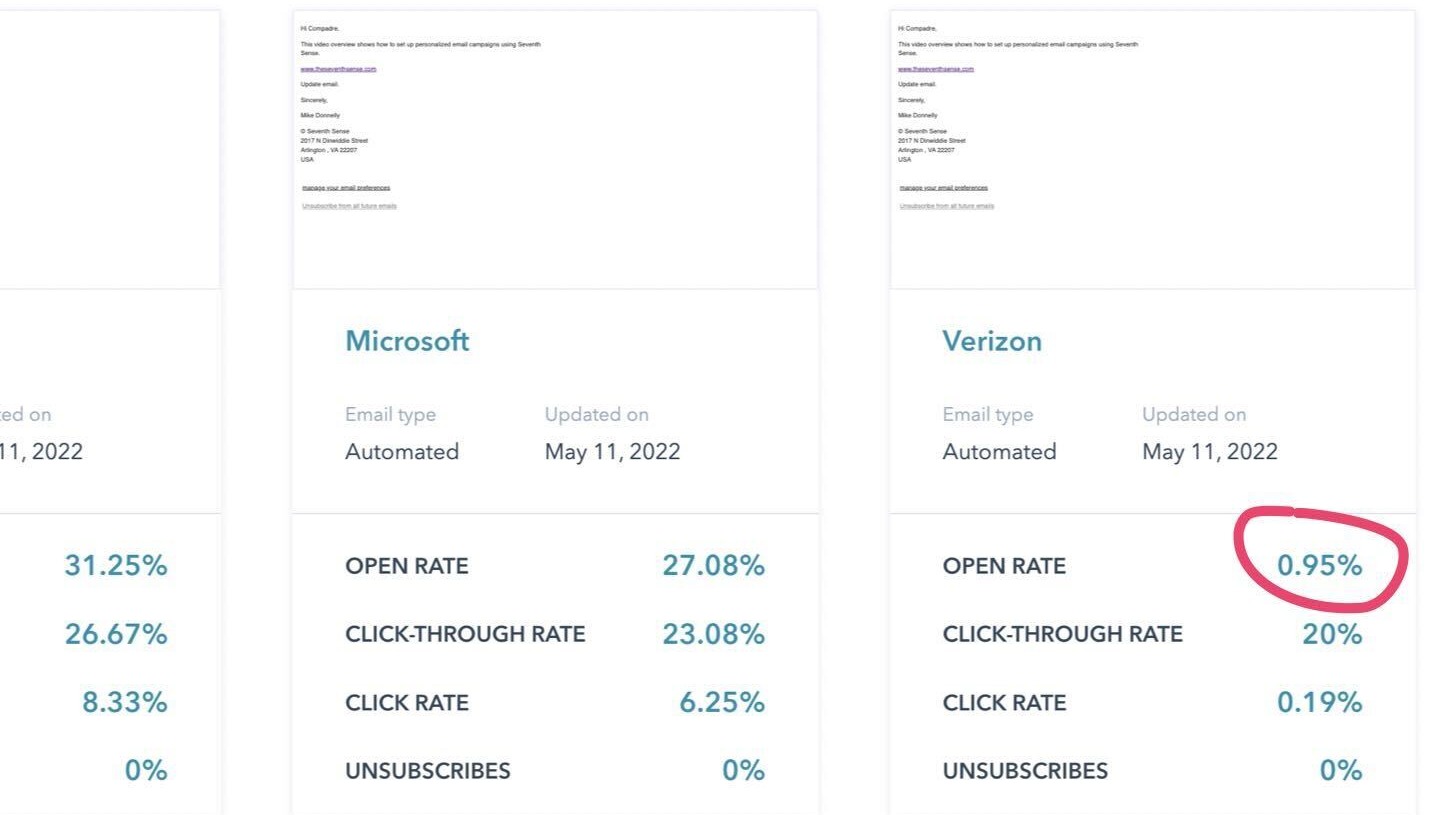The width and height of the screenshot is (1450, 815).
Task: Open the Verizon email title link
Action: pyautogui.click(x=992, y=341)
